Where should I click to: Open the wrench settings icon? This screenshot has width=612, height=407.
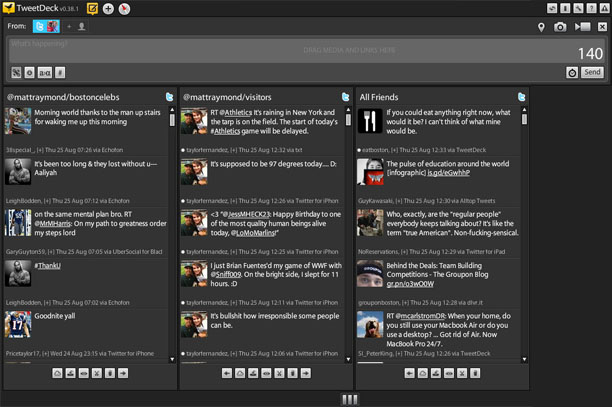(578, 8)
